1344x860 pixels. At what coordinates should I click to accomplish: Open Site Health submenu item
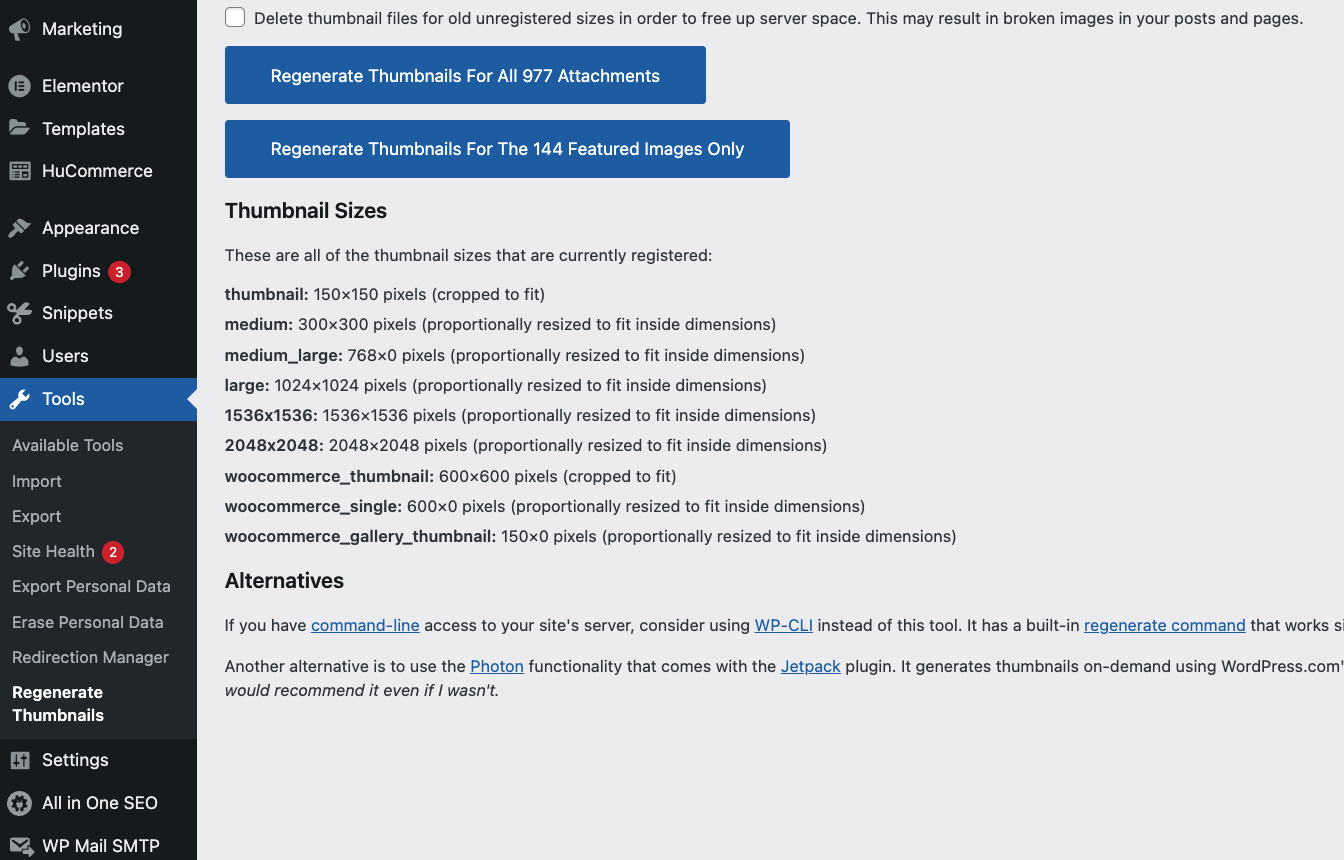[53, 551]
